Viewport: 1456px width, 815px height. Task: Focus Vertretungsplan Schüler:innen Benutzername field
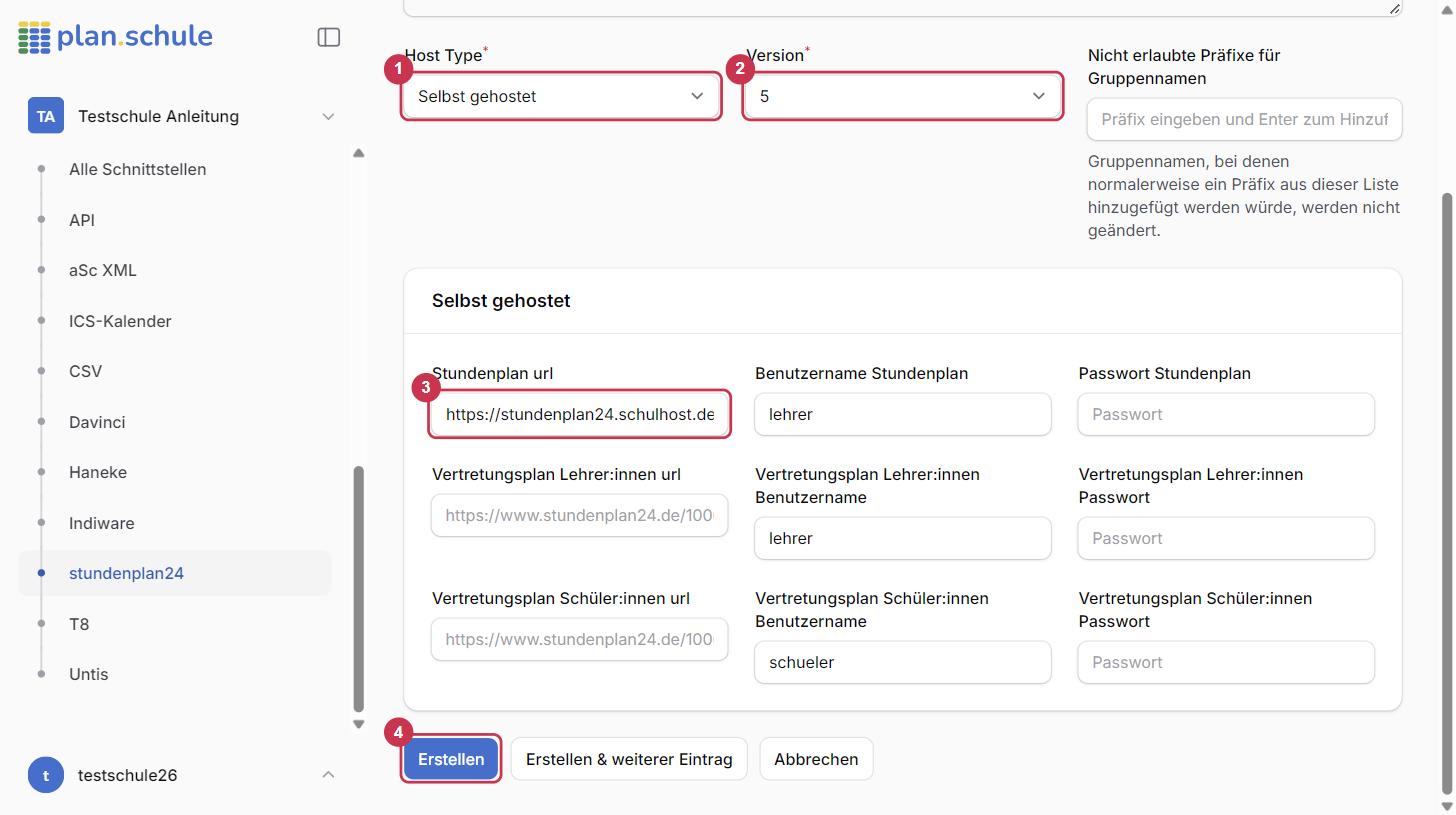tap(903, 662)
